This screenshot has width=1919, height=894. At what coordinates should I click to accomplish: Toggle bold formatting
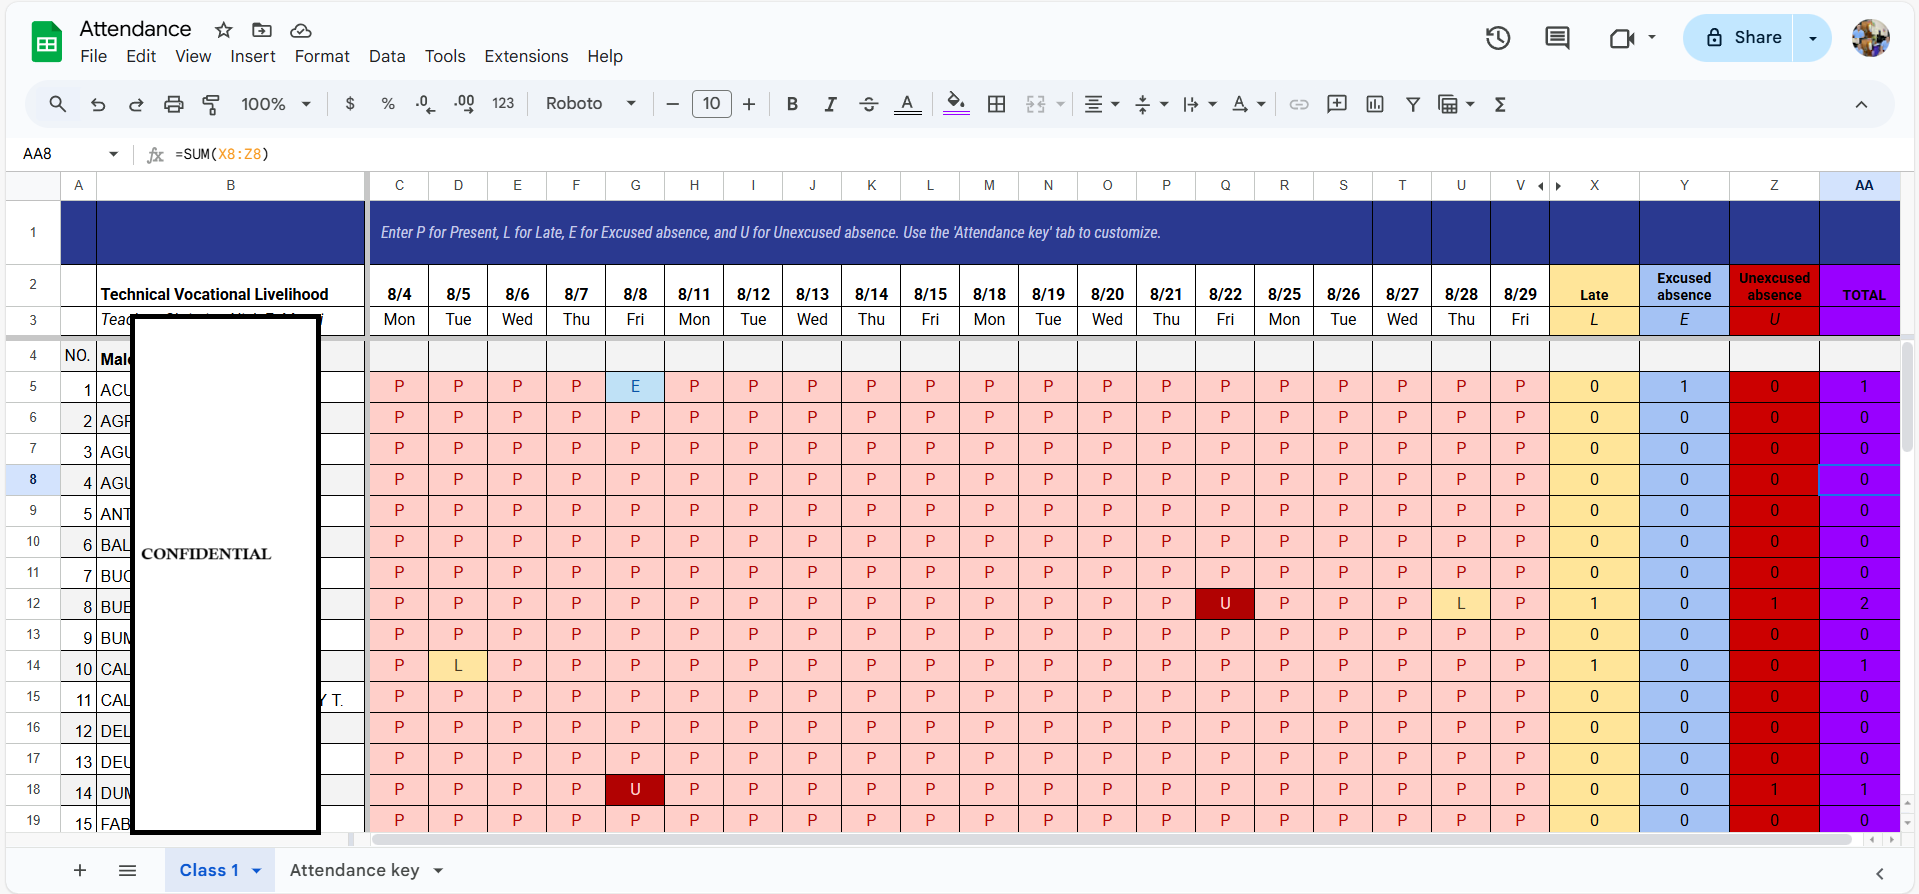click(x=792, y=104)
